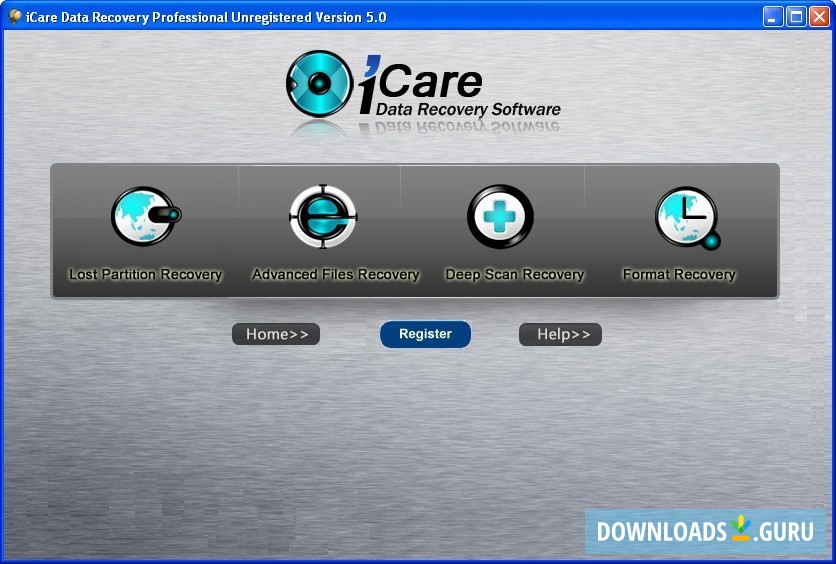Minimize the iCare window
This screenshot has height=564, width=836.
(773, 17)
